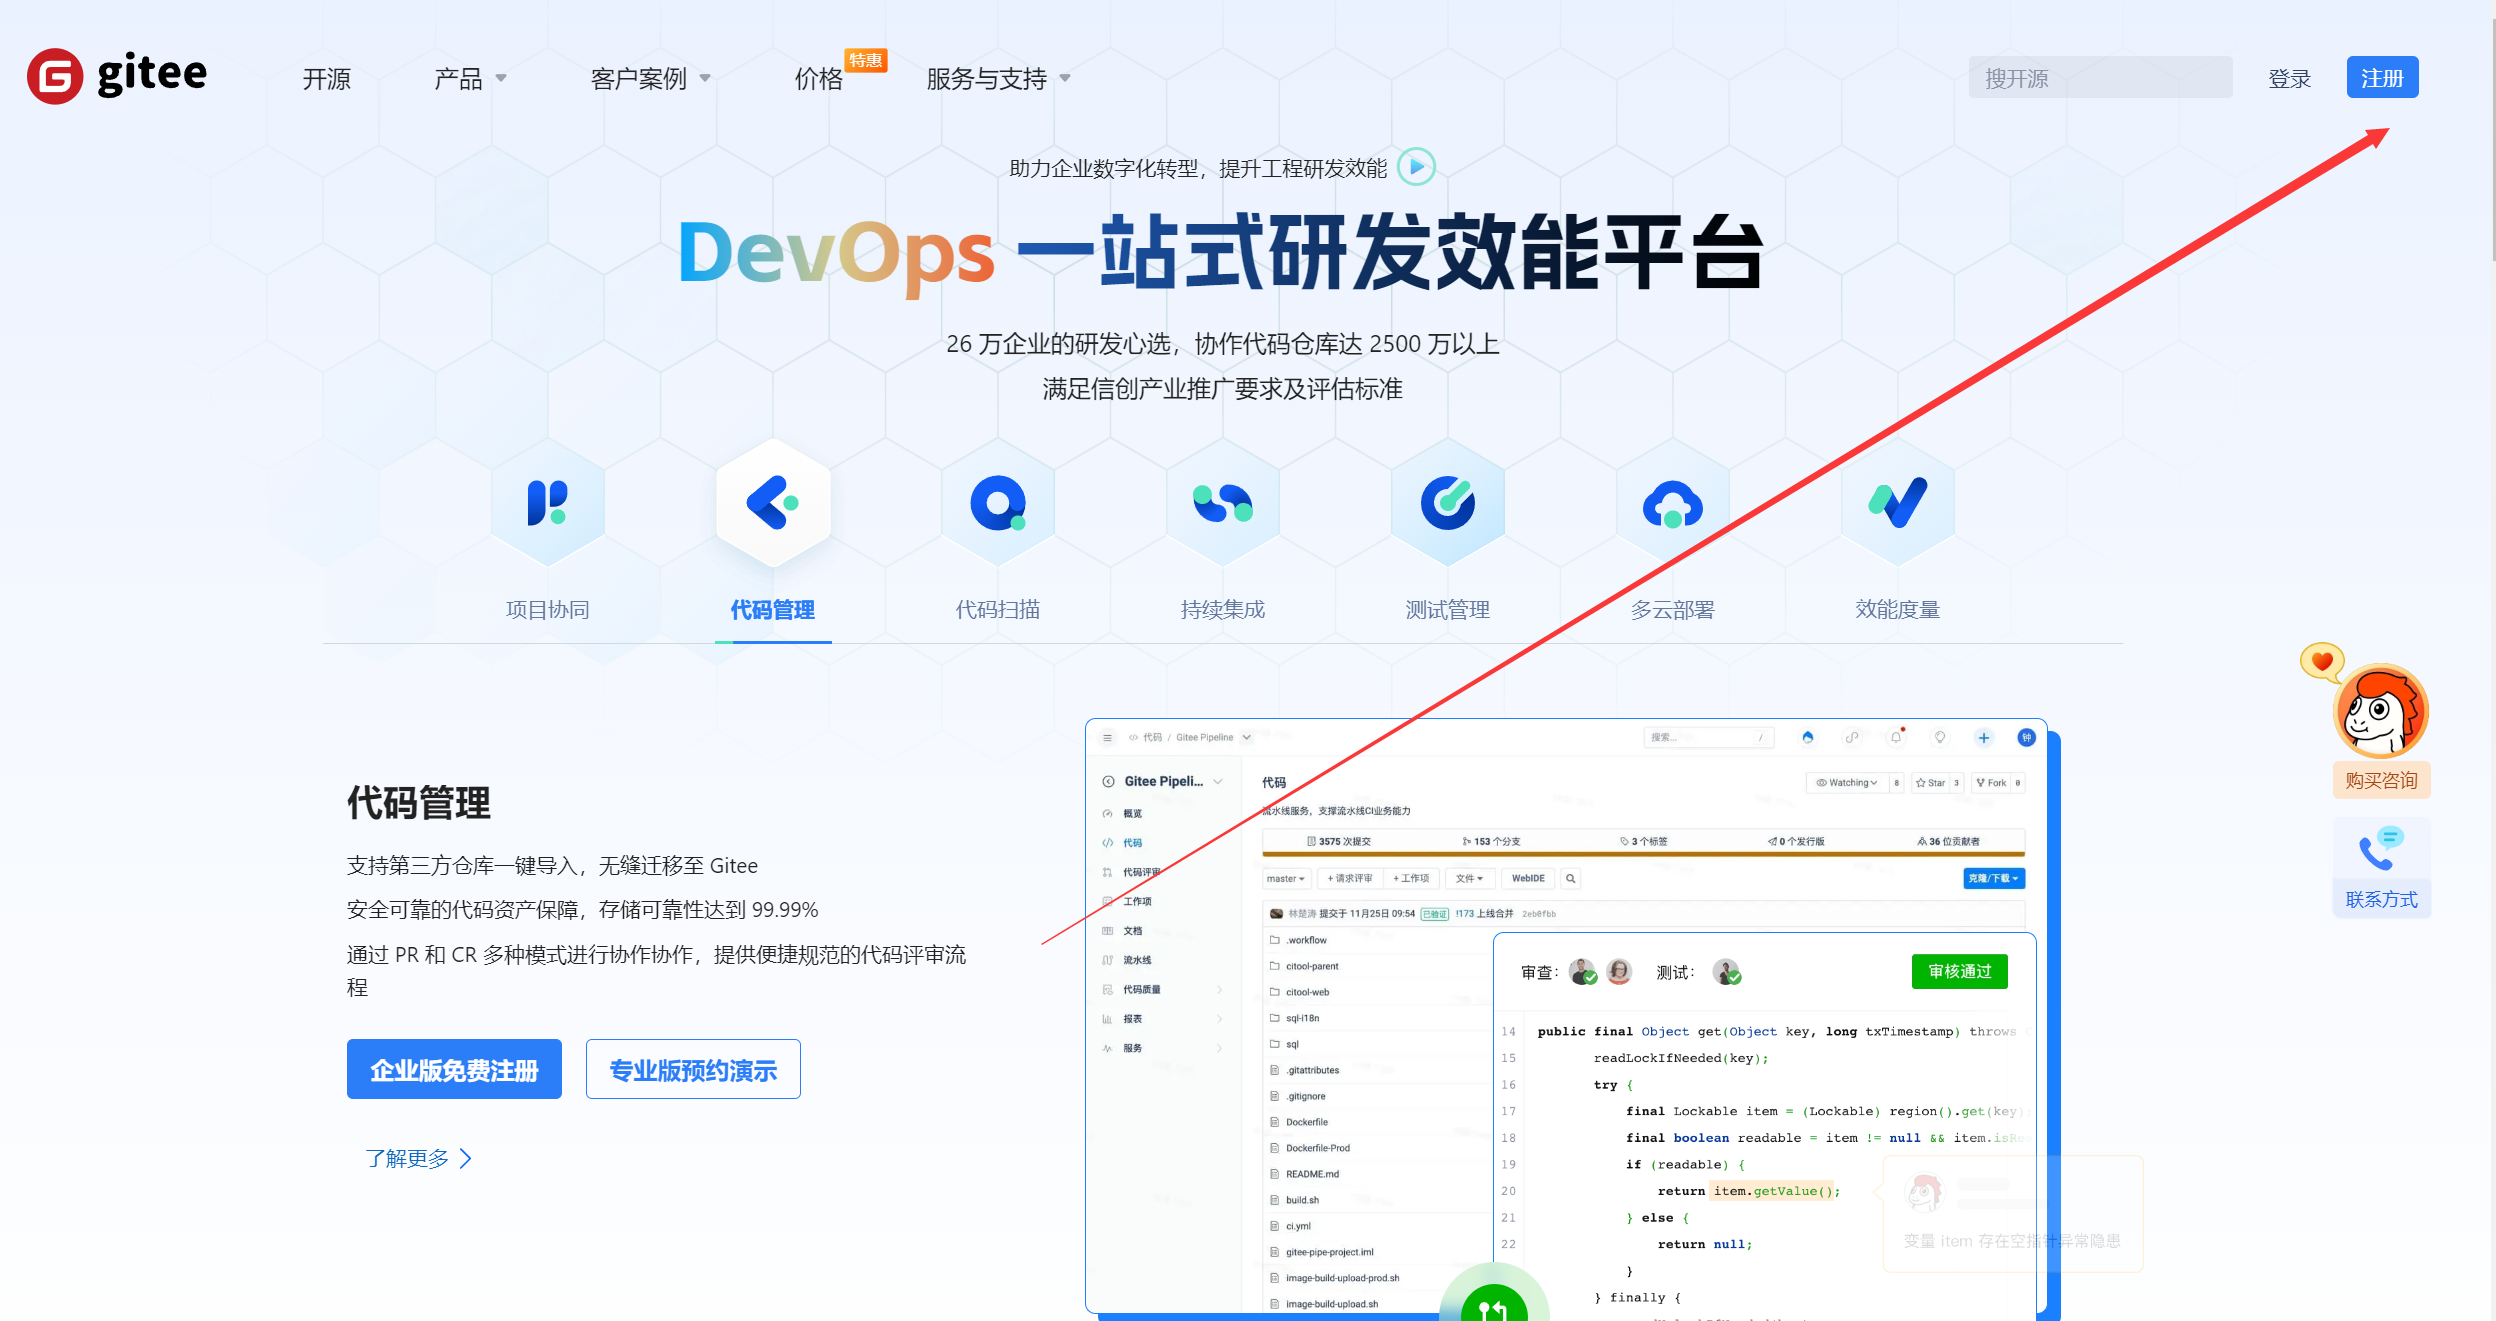
Task: Open the 了解更多 link
Action: coord(419,1158)
